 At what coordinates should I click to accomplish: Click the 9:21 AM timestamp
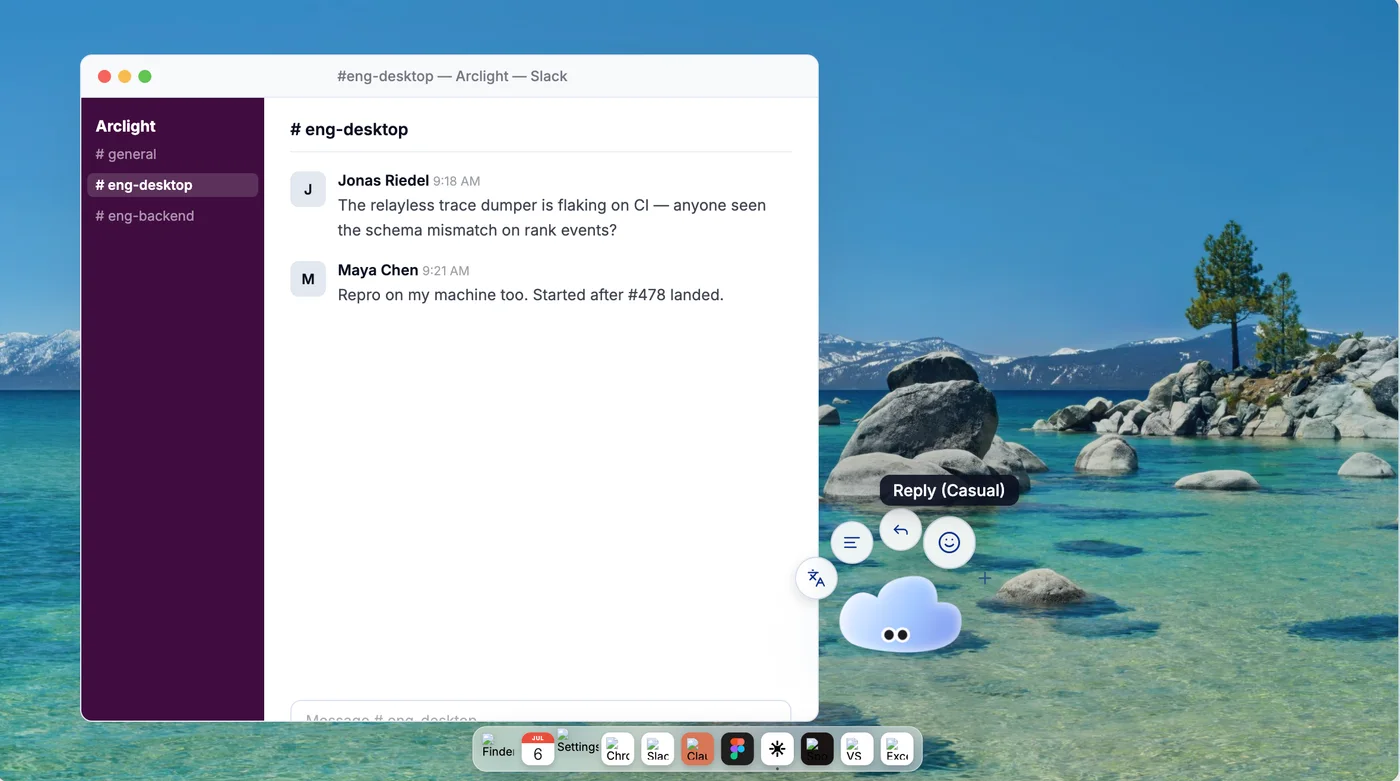[445, 271]
